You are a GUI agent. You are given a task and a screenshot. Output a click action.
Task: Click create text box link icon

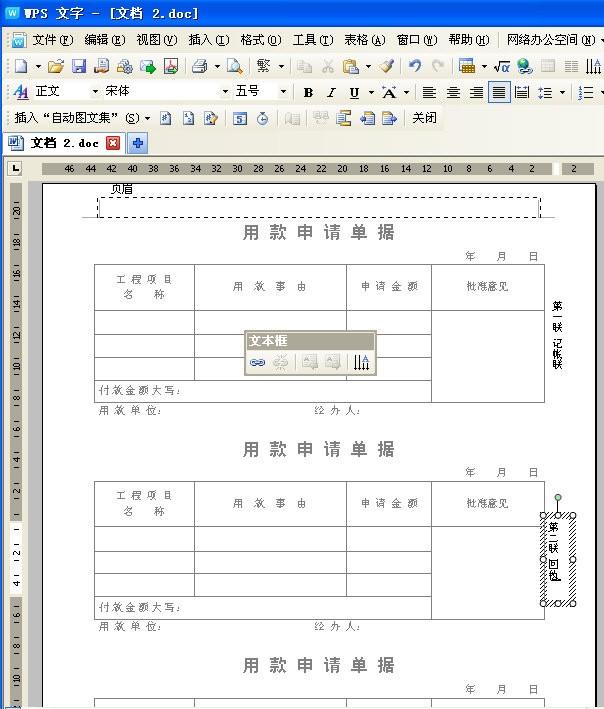click(x=258, y=362)
